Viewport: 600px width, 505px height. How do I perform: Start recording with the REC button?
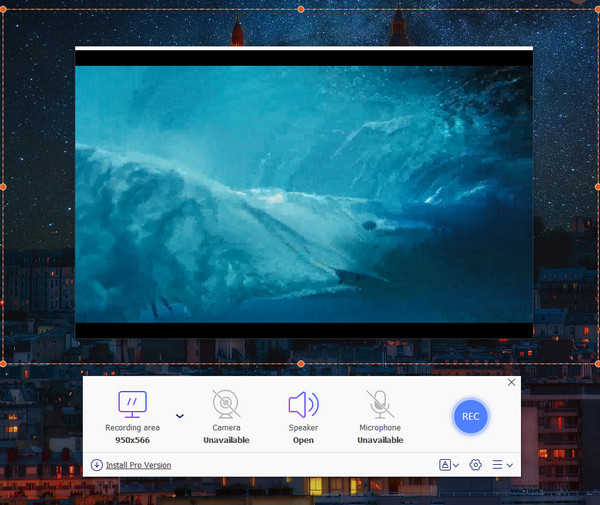pos(470,416)
